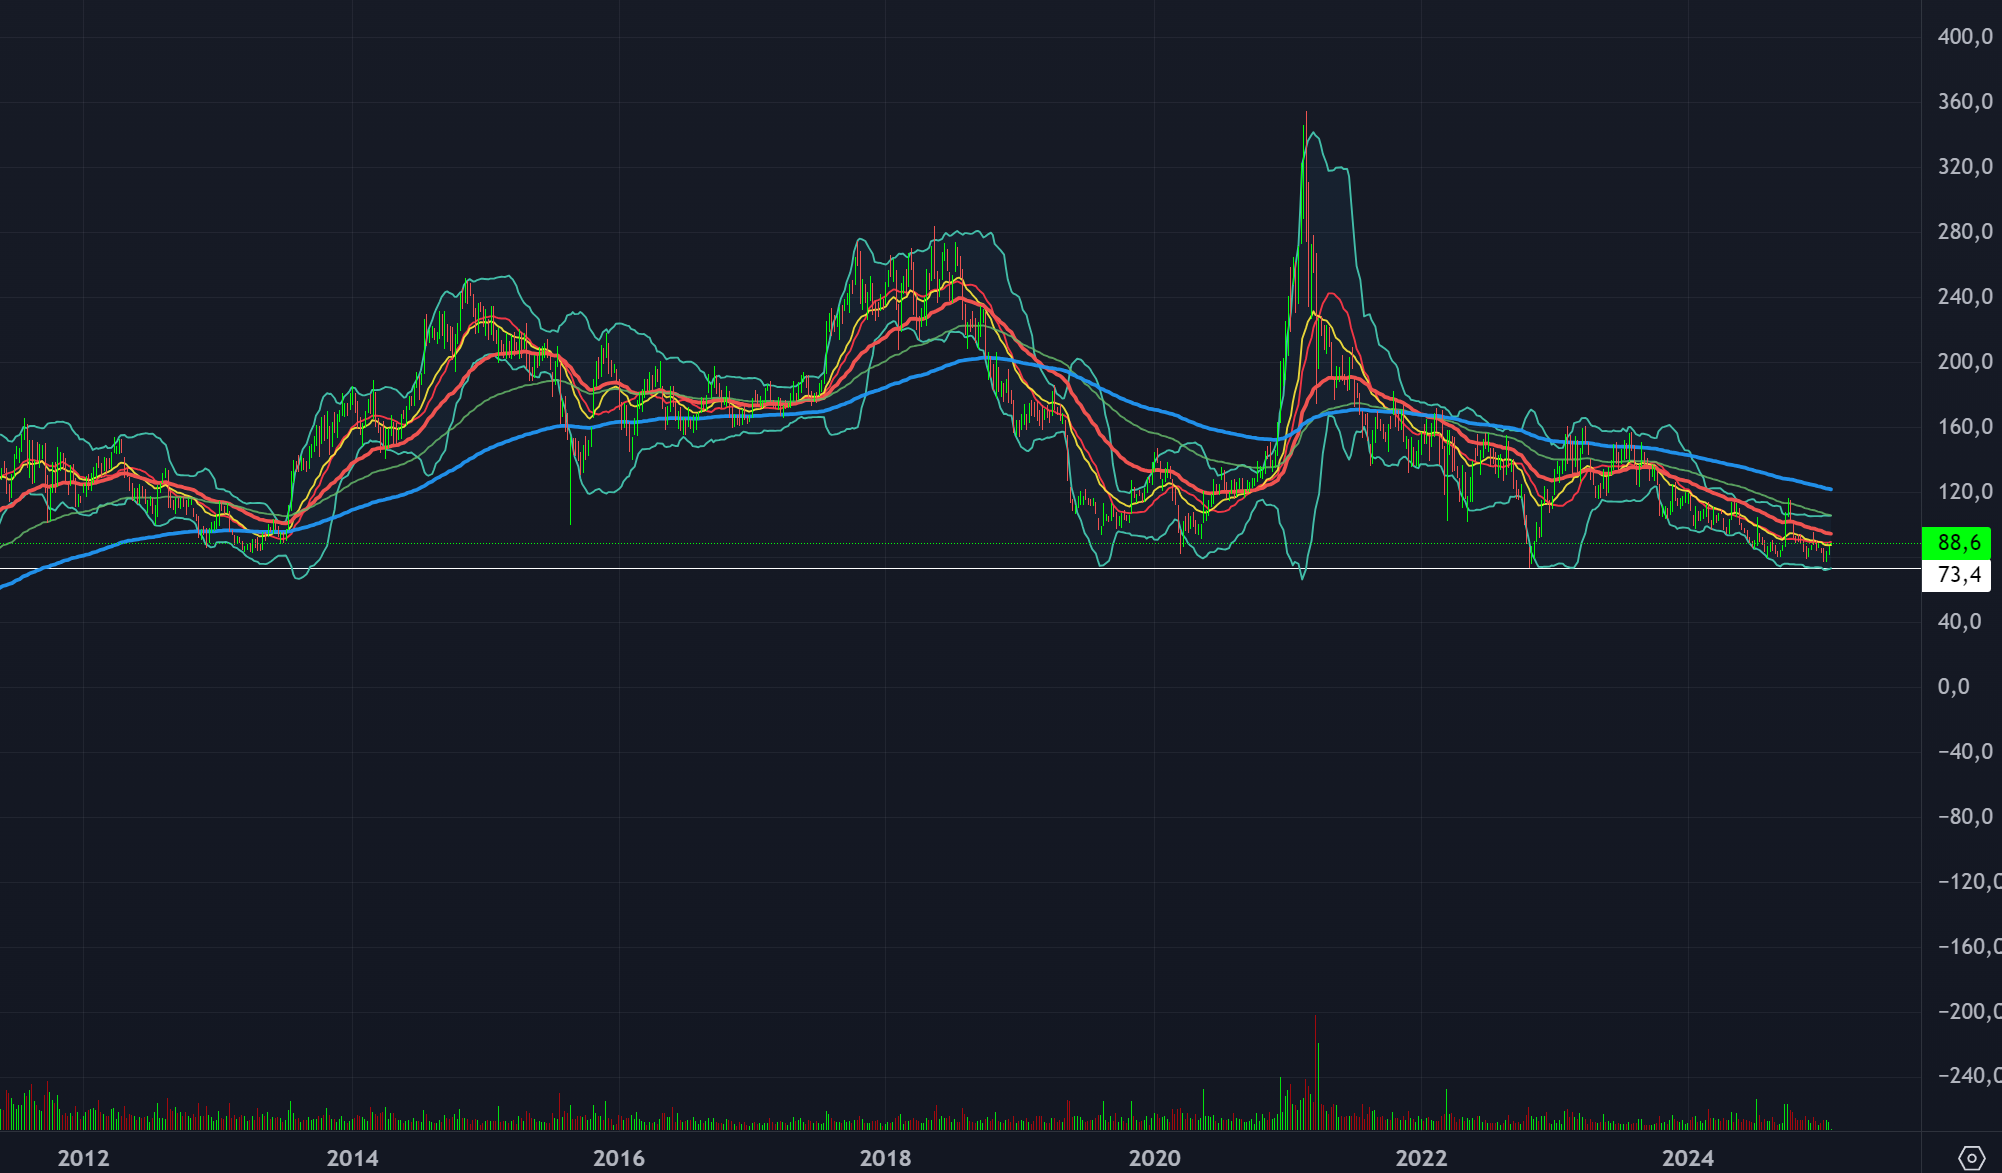This screenshot has height=1173, width=2002.
Task: Click the 2012 label on time axis
Action: tap(83, 1158)
